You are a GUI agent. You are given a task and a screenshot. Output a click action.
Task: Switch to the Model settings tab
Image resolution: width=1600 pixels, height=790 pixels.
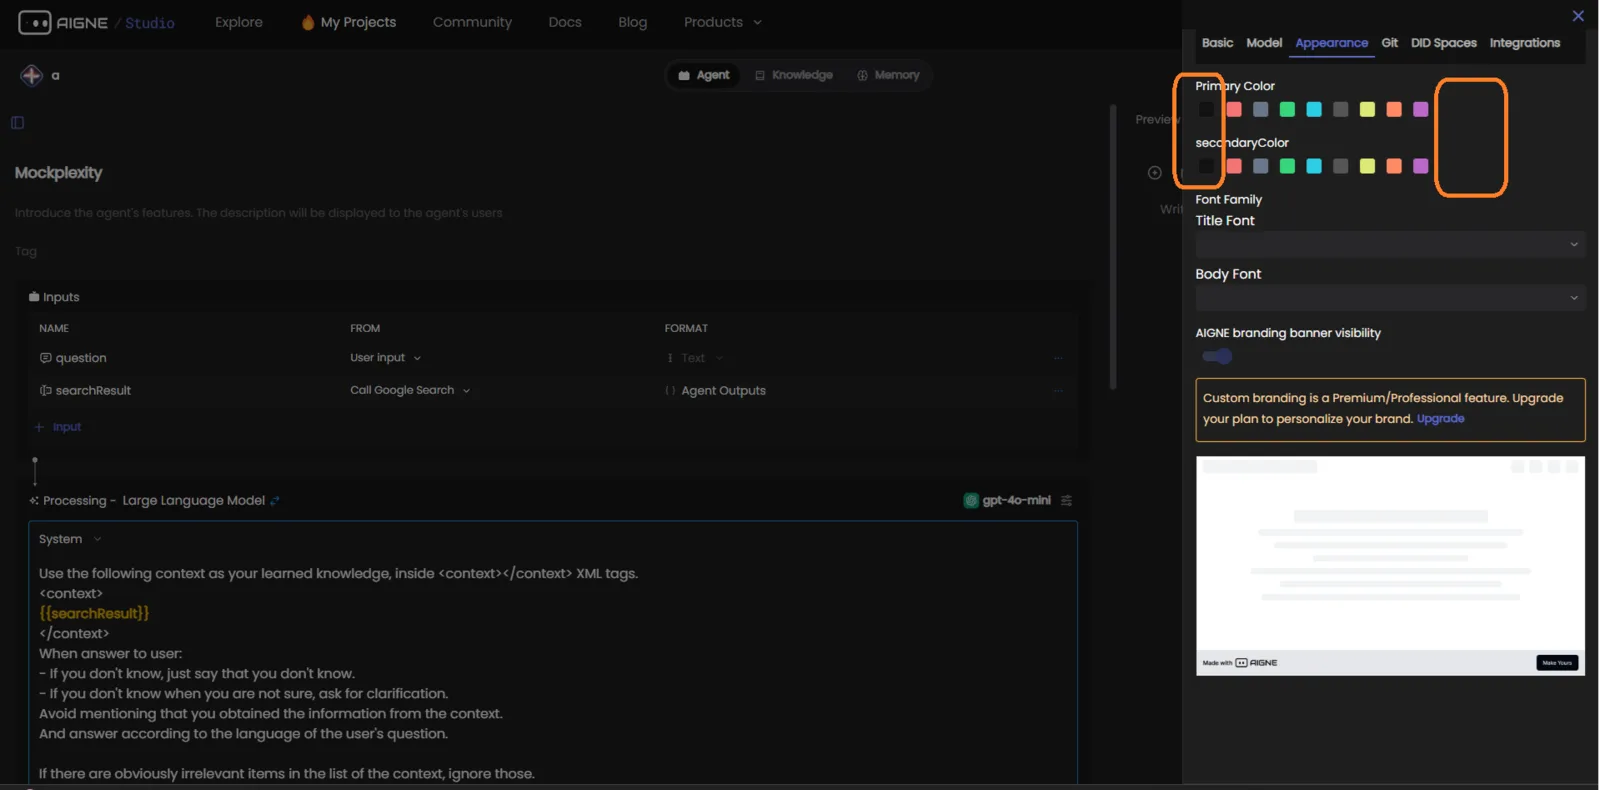(1264, 43)
